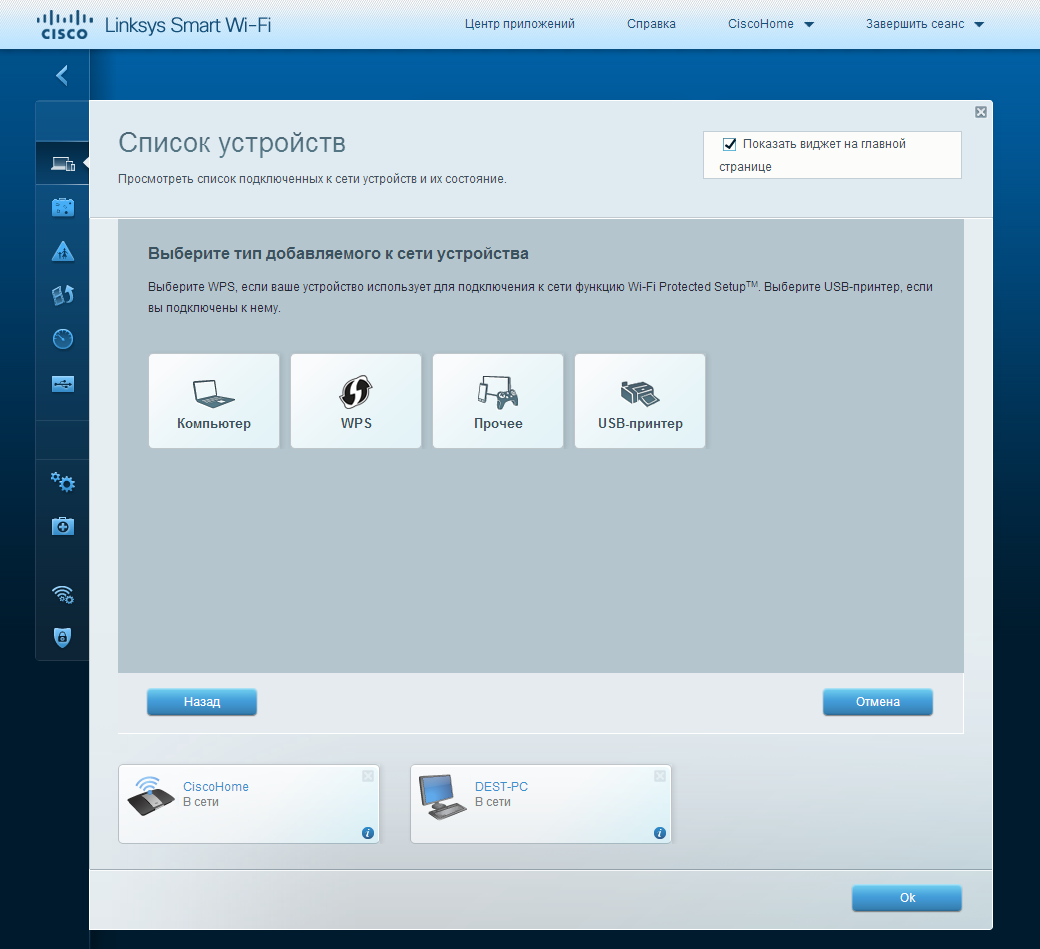Choose the USB-принтер device type tile

point(640,401)
